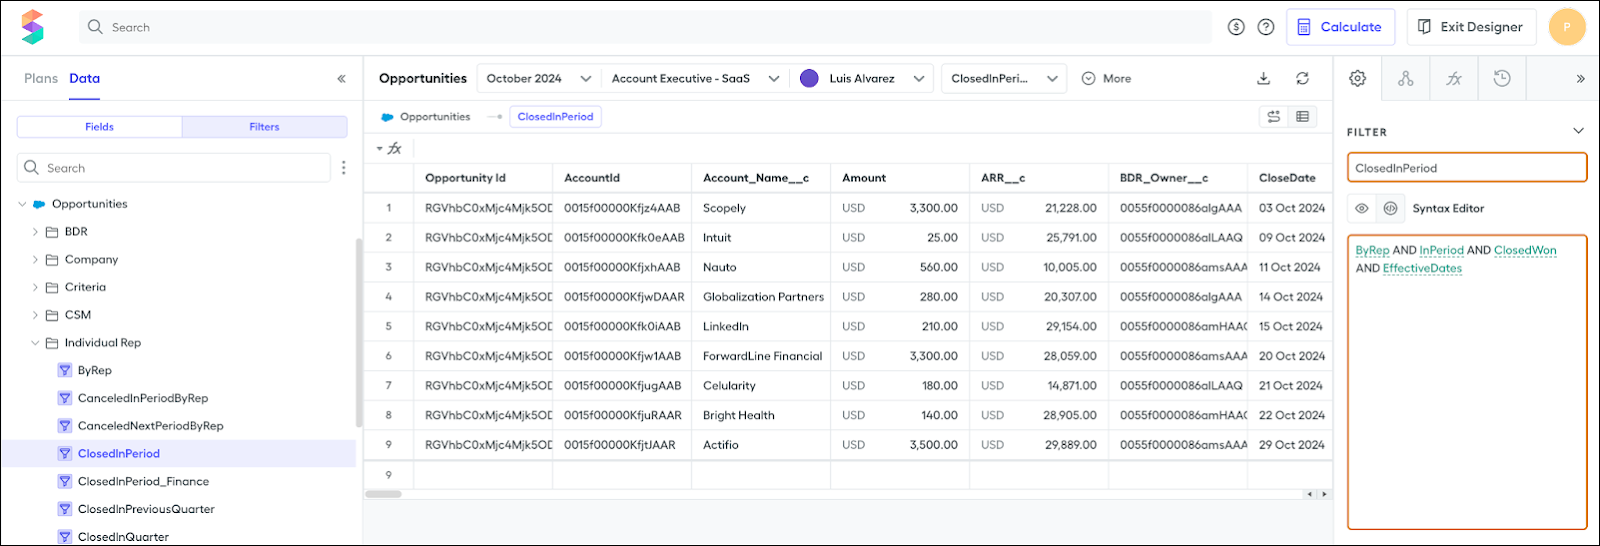Focus the fields Search box

(174, 168)
